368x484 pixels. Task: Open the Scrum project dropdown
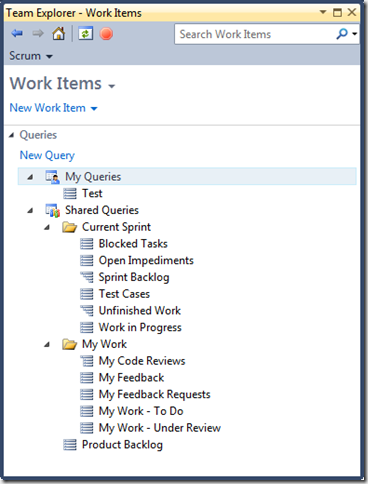tap(31, 56)
